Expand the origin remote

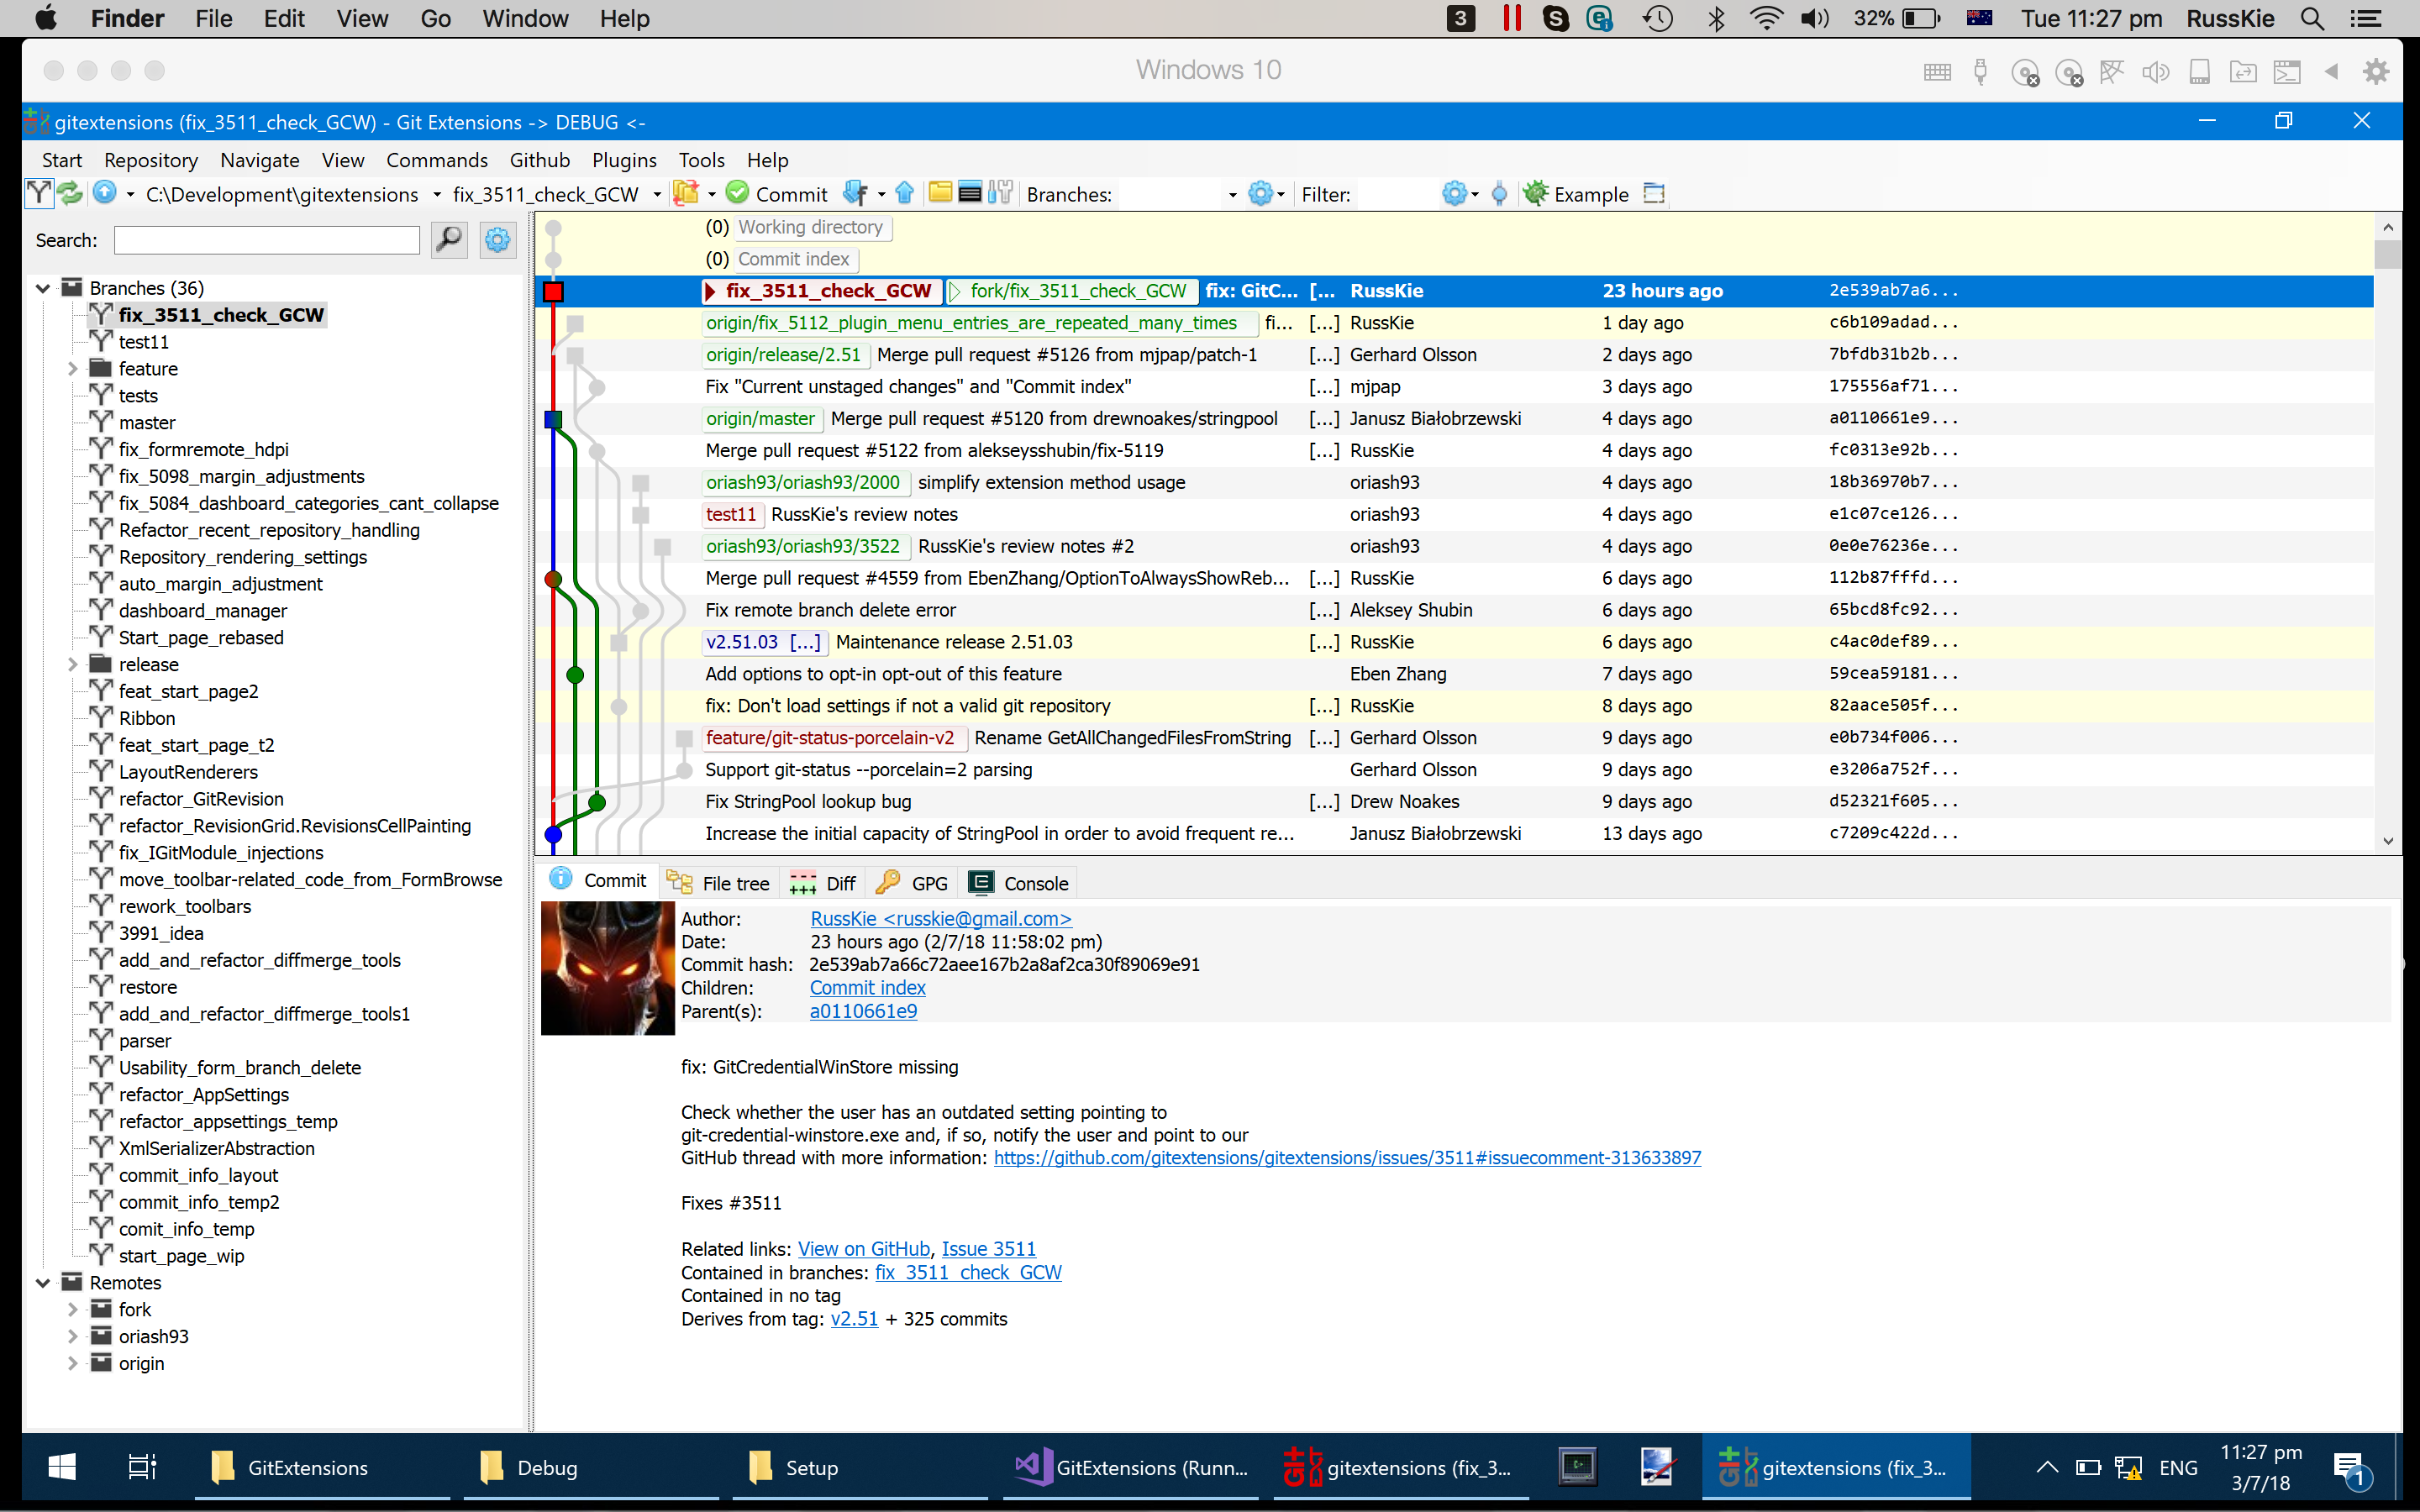[x=72, y=1362]
